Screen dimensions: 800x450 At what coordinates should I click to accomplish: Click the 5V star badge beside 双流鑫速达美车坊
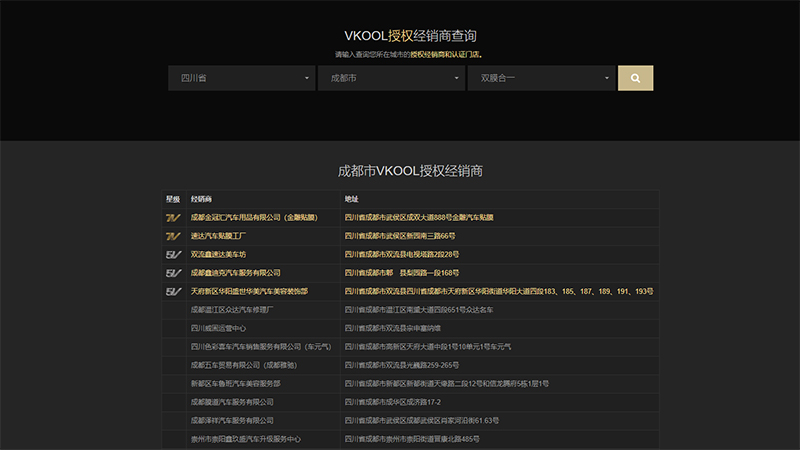tap(172, 254)
